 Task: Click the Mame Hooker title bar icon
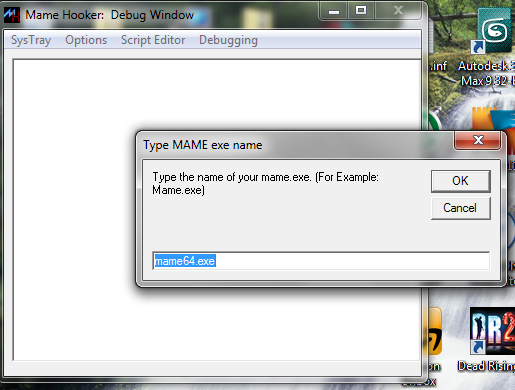click(12, 15)
